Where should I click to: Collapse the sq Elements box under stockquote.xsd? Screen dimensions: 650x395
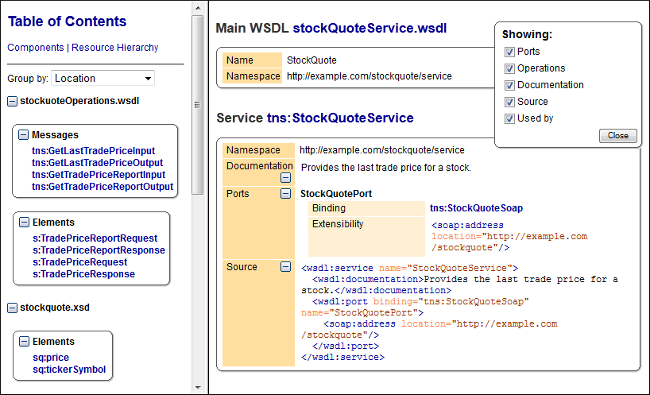point(24,342)
